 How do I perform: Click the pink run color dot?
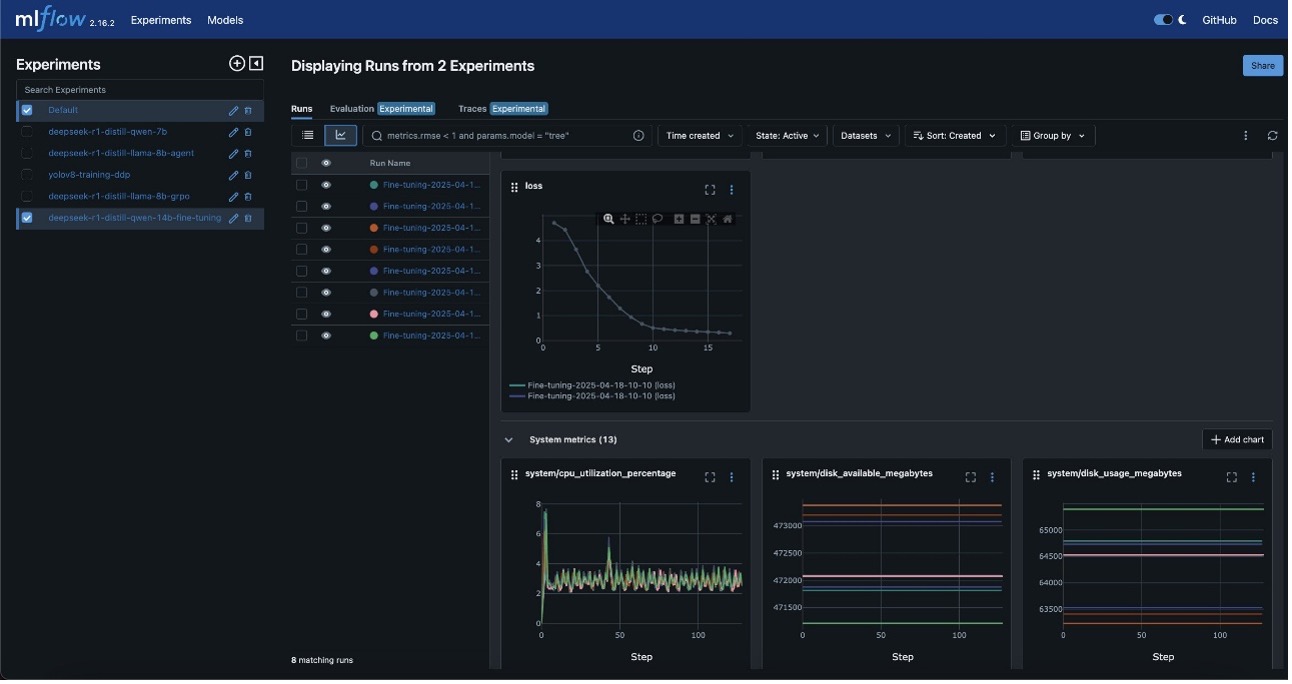coord(374,314)
